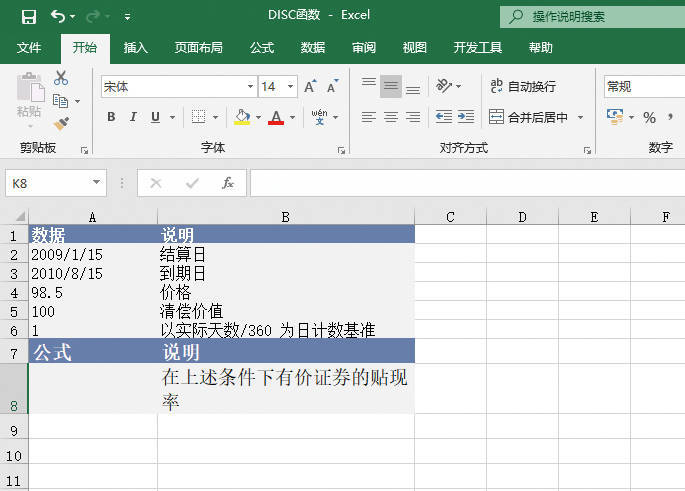The width and height of the screenshot is (685, 491).
Task: Switch to the 插入 (Insert) tab
Action: [136, 47]
